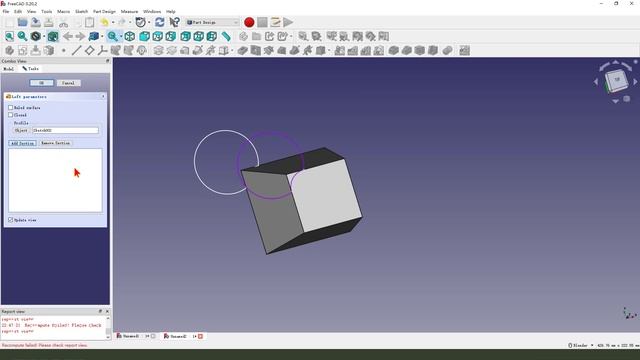Viewport: 640px width, 360px height.
Task: Click the Front view cube icon
Action: (x=144, y=36)
